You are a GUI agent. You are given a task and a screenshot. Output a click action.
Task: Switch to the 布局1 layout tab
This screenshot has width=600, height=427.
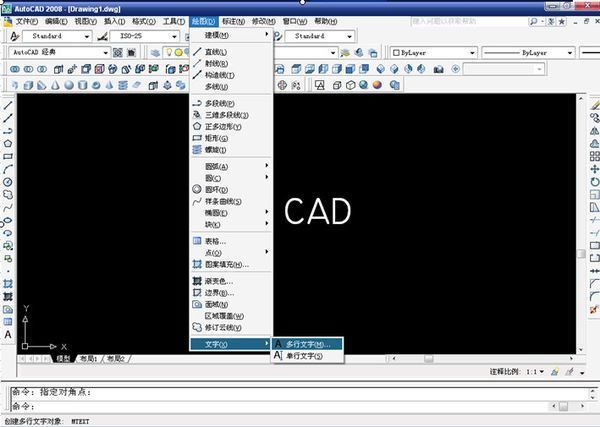(x=88, y=359)
